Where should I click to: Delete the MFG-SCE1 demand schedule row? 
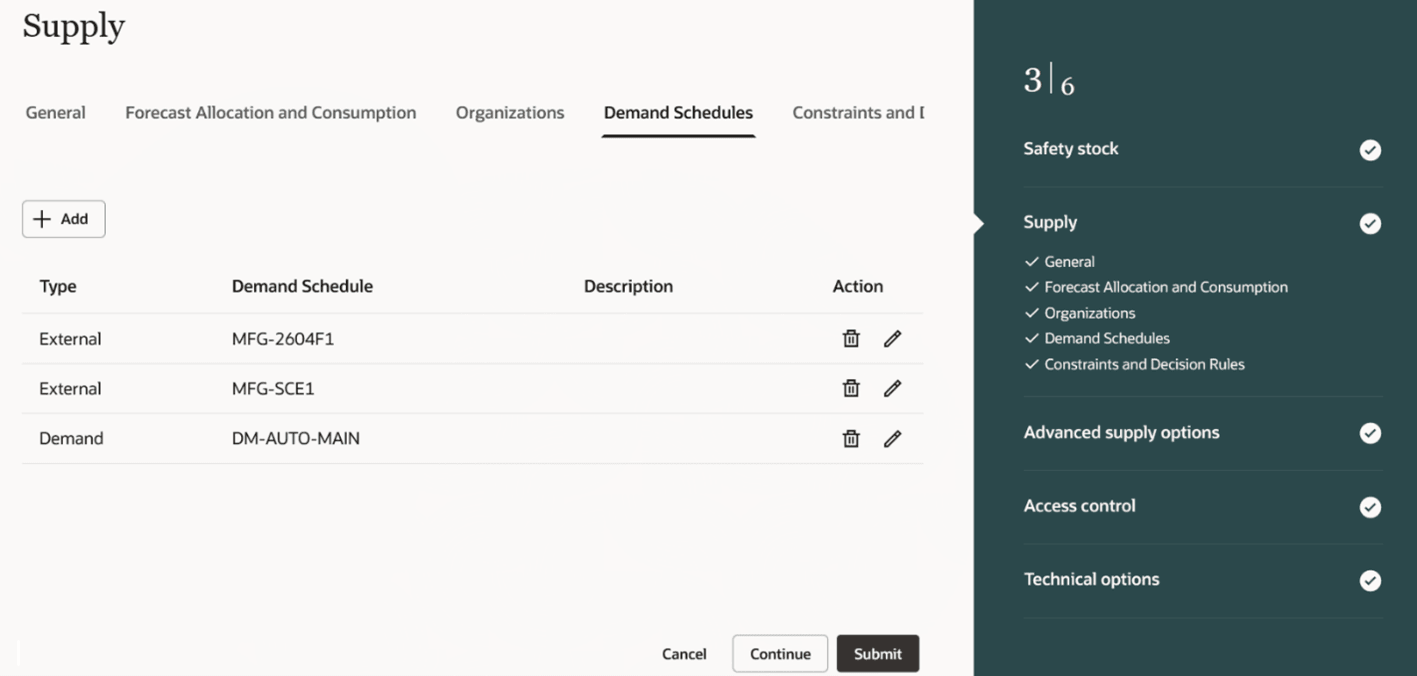(x=851, y=388)
